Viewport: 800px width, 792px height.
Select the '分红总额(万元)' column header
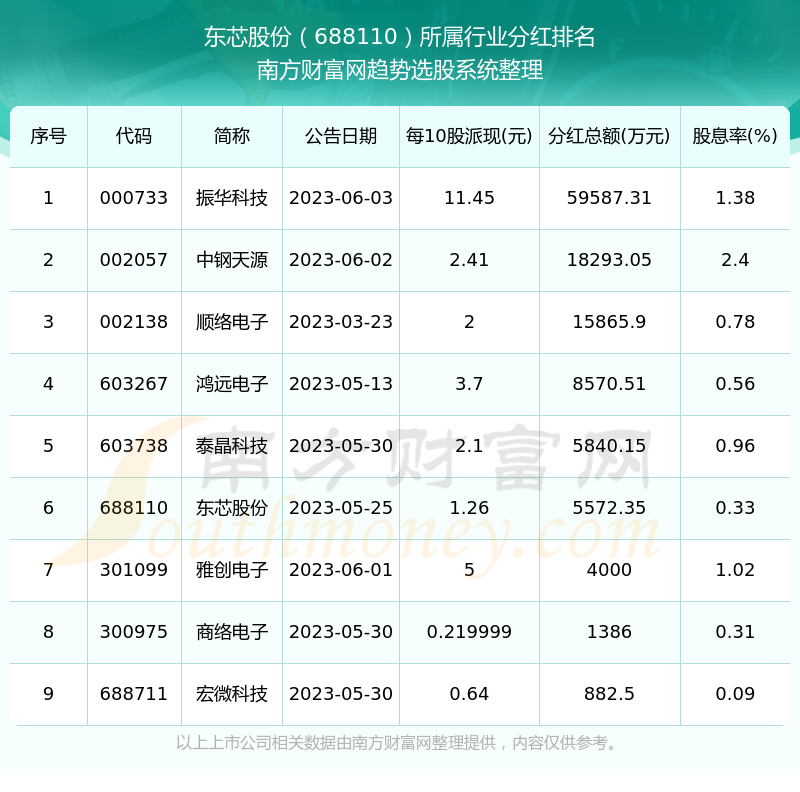tap(609, 136)
